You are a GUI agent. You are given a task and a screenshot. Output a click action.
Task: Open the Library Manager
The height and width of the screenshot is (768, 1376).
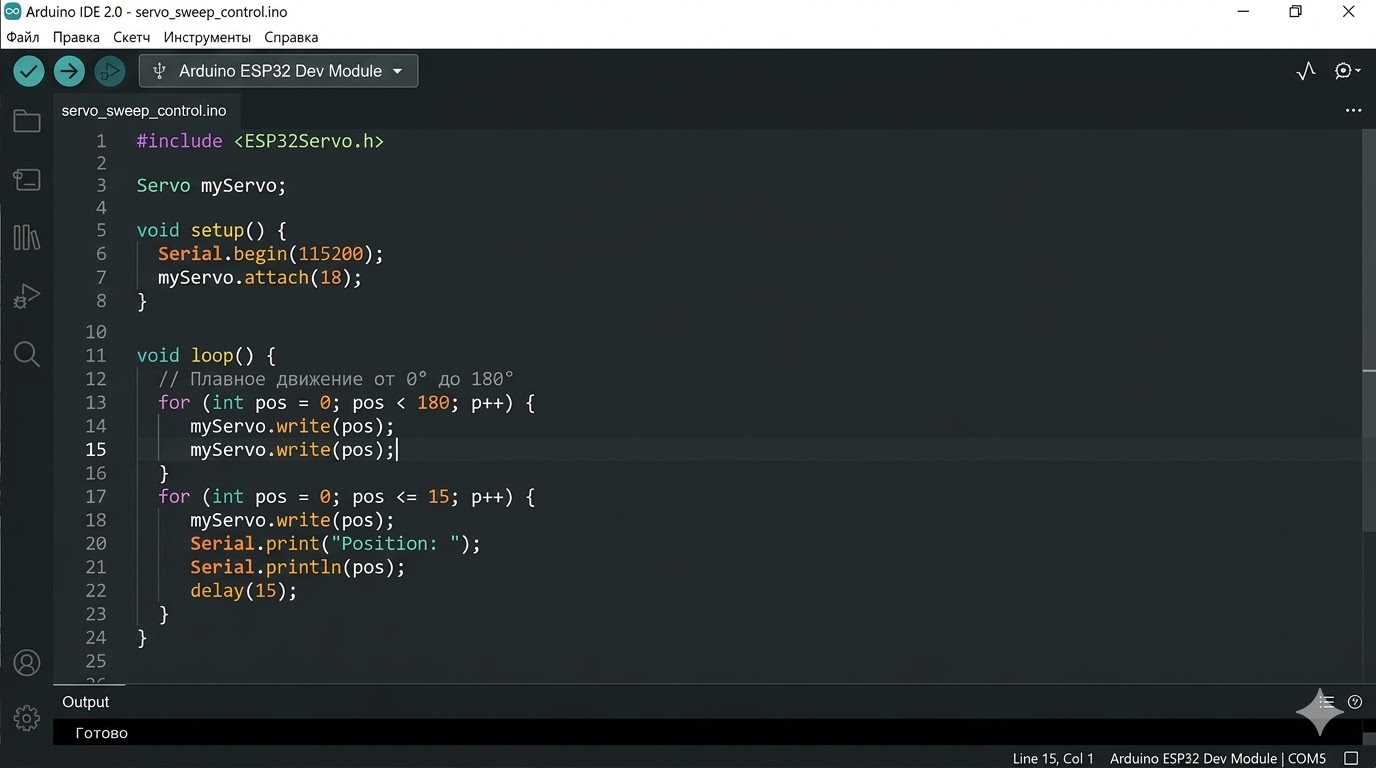coord(26,237)
